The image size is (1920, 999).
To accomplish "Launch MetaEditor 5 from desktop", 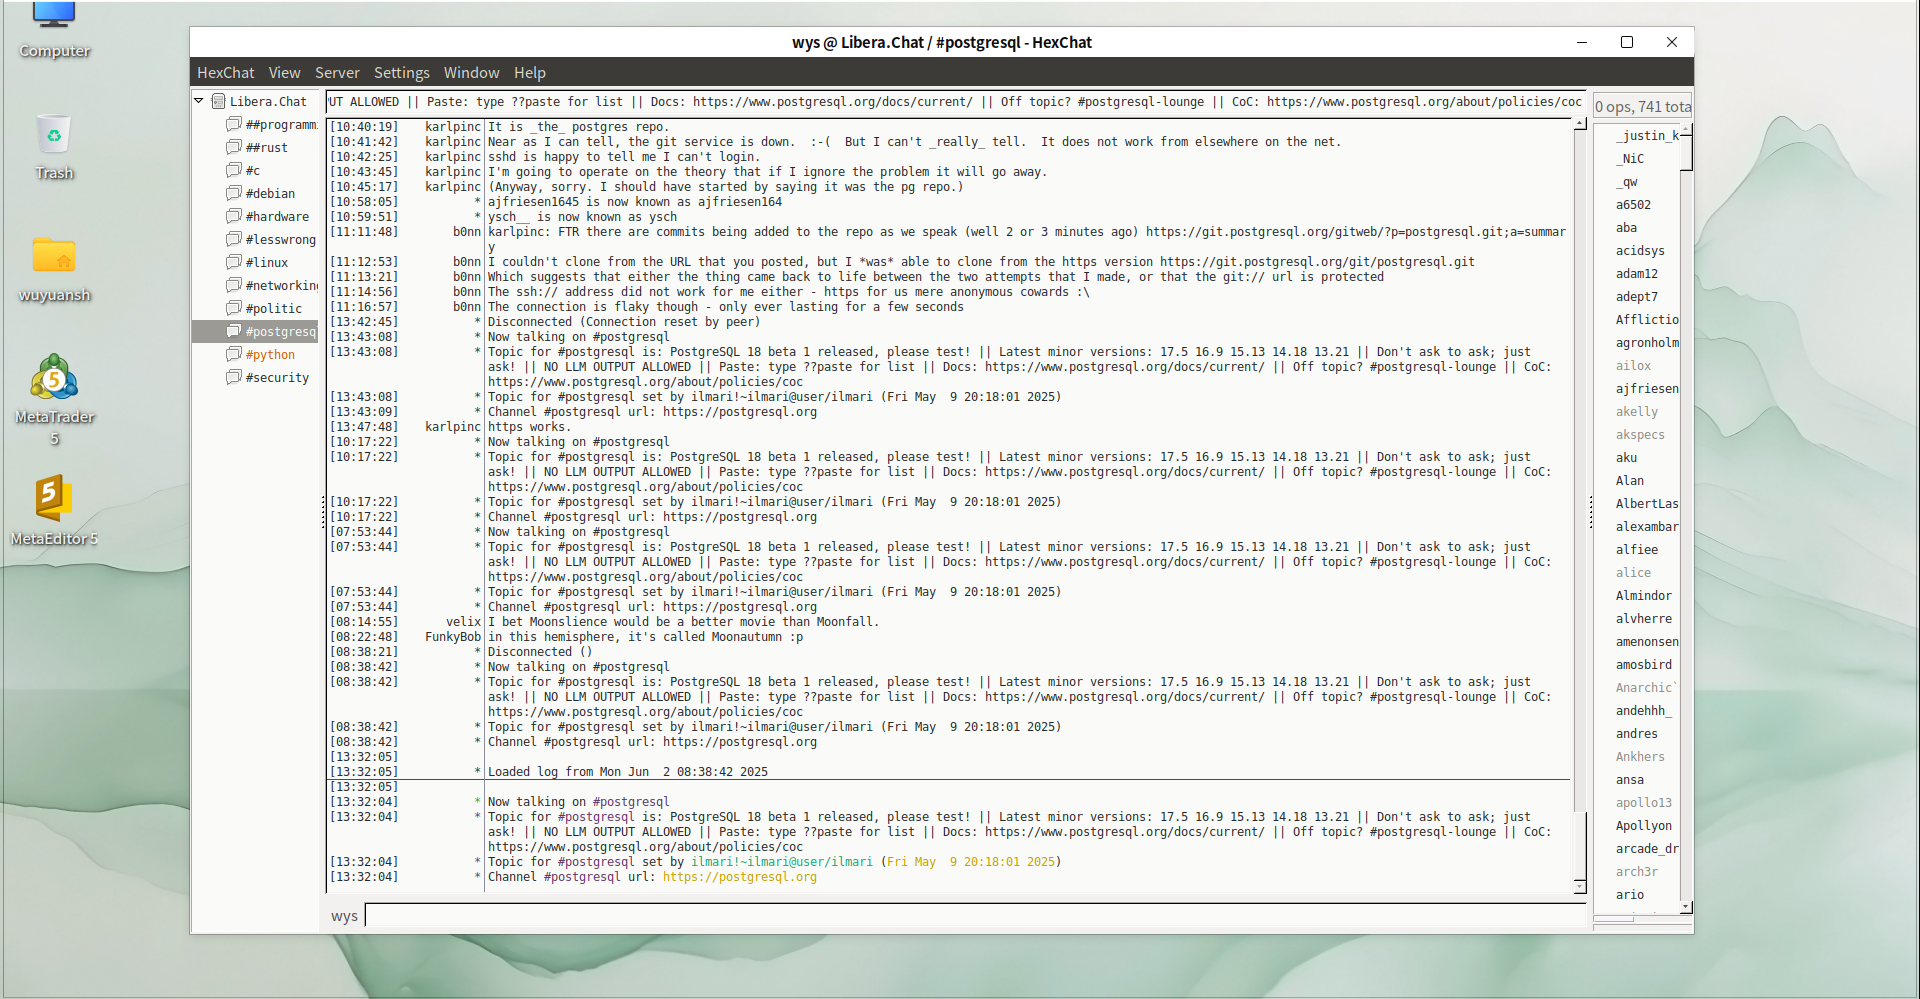I will (54, 498).
